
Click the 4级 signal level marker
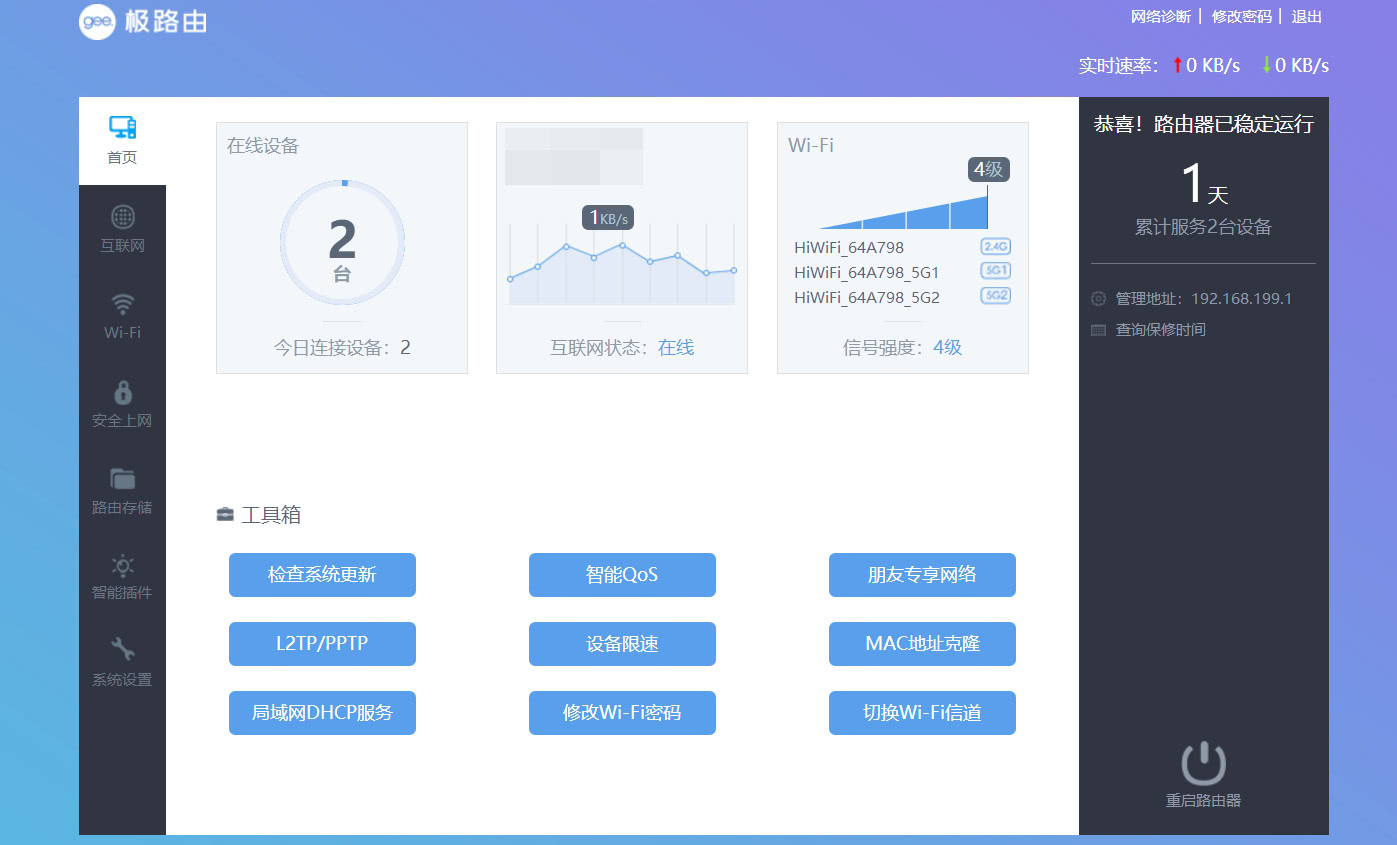(x=989, y=170)
